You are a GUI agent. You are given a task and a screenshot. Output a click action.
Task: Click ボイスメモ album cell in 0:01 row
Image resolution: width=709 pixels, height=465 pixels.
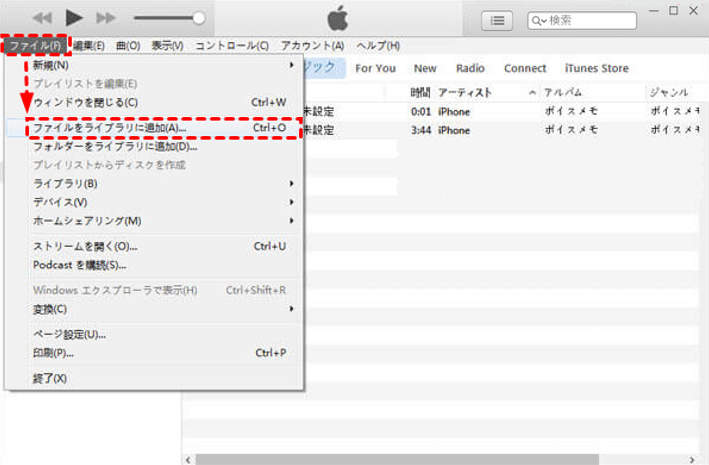click(571, 111)
